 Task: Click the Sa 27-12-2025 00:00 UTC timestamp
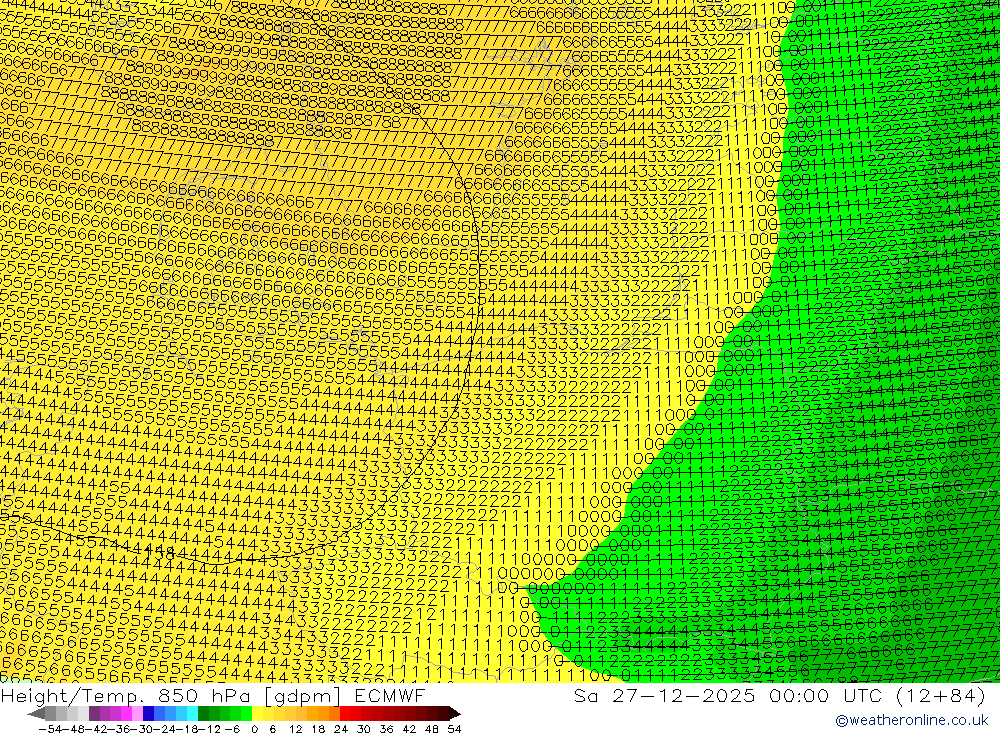(779, 695)
